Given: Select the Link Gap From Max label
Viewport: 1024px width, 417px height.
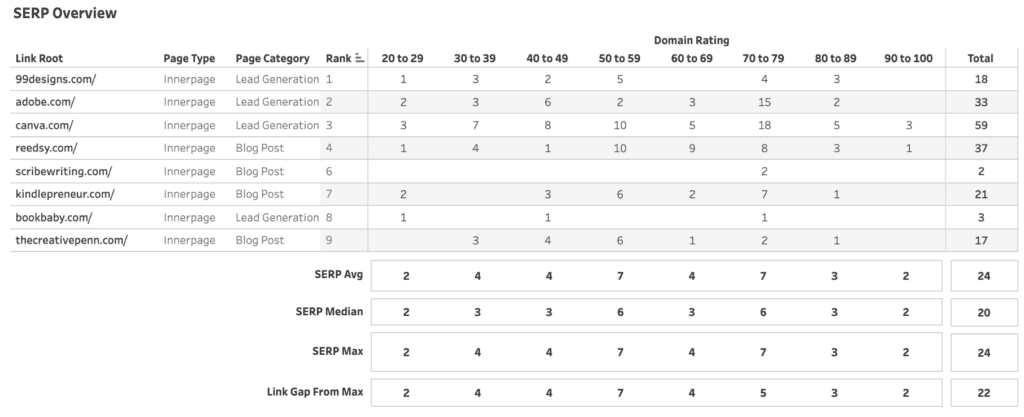Looking at the screenshot, I should pos(315,392).
